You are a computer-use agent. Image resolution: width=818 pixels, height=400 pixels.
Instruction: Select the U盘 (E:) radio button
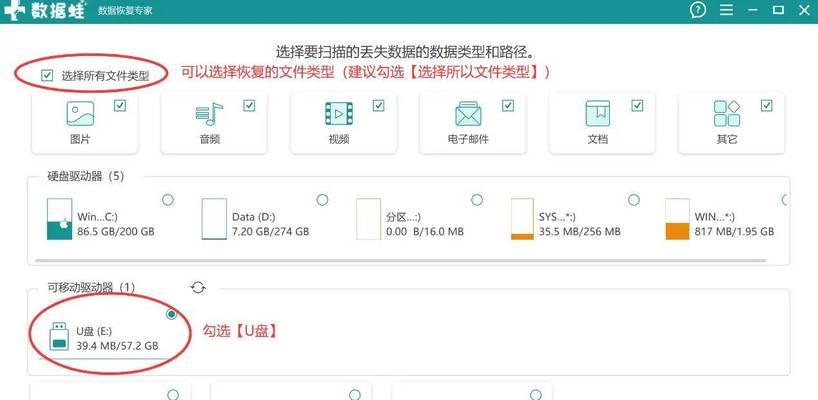pos(172,314)
